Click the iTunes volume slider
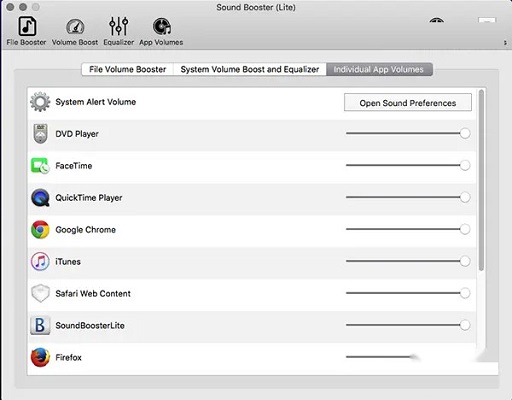The height and width of the screenshot is (400, 512). [408, 261]
